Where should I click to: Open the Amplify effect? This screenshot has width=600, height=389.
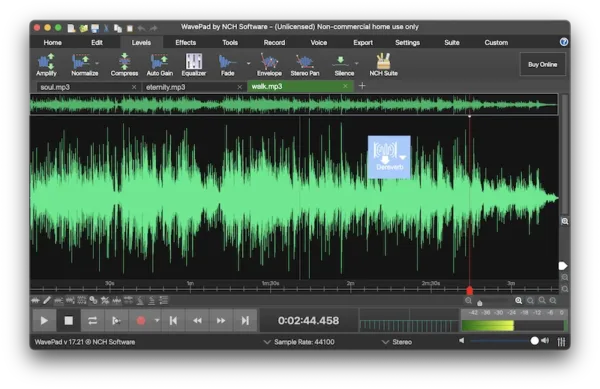point(46,65)
